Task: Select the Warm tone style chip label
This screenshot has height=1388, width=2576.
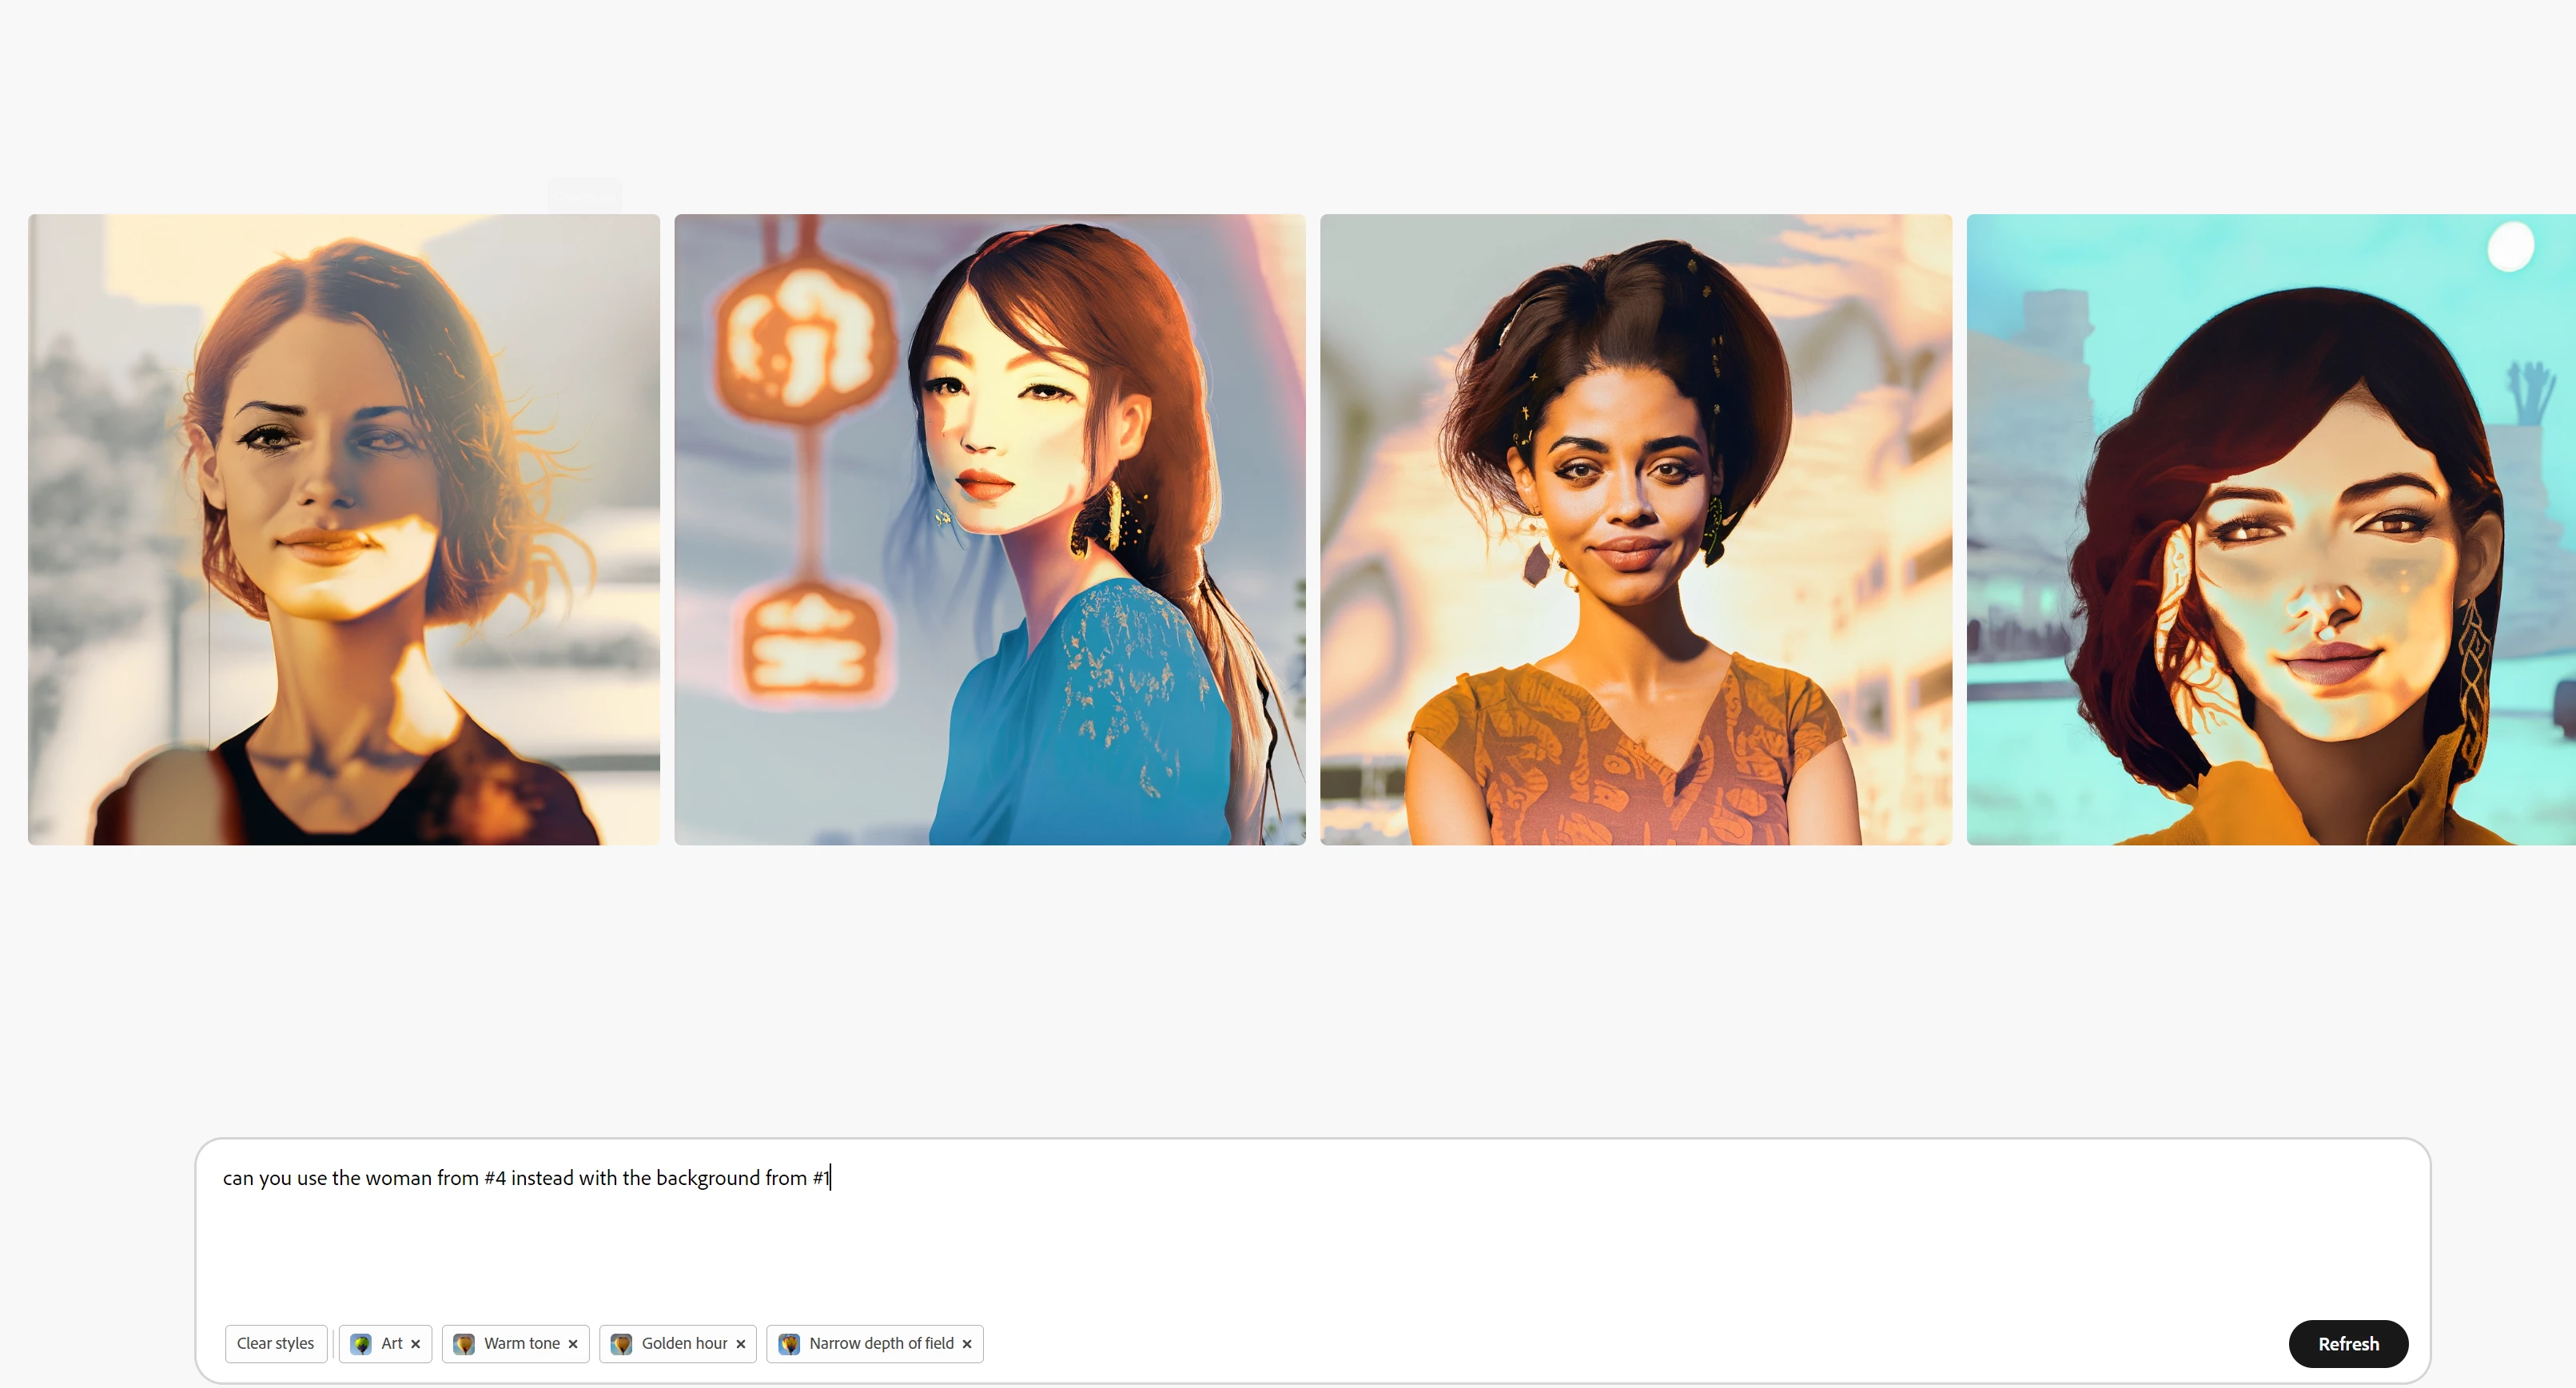Action: tap(522, 1344)
